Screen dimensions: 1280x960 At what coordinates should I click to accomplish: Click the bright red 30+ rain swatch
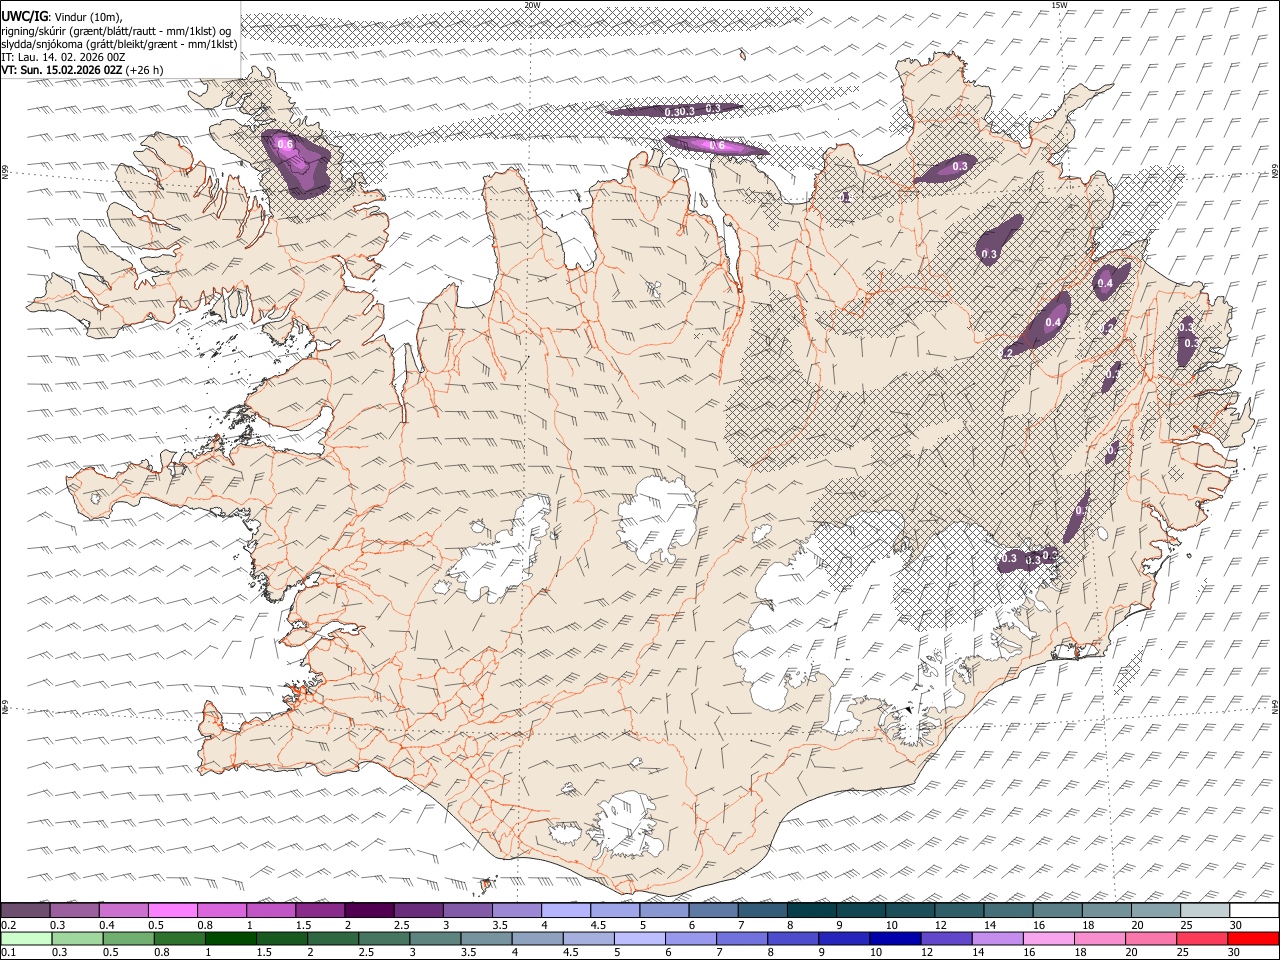click(x=1254, y=938)
